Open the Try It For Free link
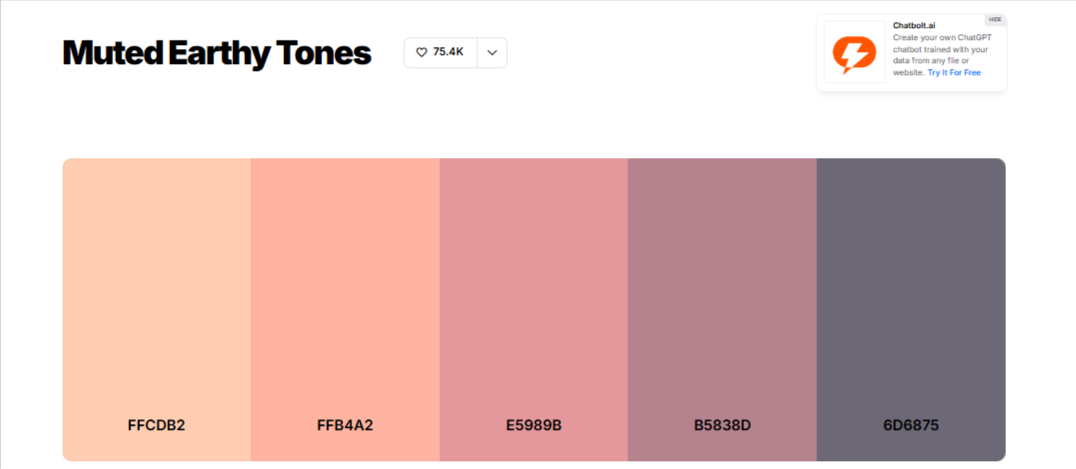This screenshot has width=1076, height=469. 953,73
